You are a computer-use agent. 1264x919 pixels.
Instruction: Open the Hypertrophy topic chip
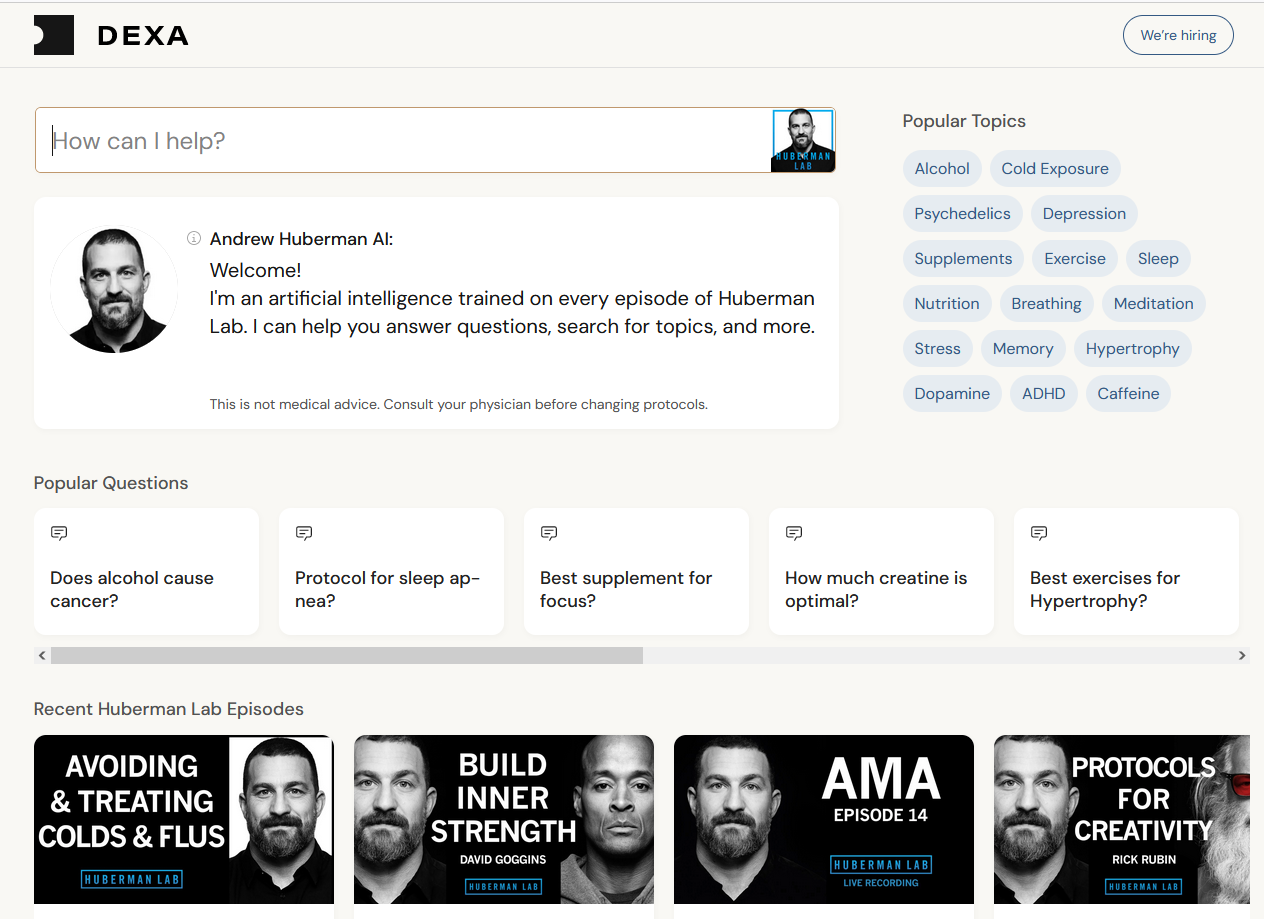coord(1133,348)
